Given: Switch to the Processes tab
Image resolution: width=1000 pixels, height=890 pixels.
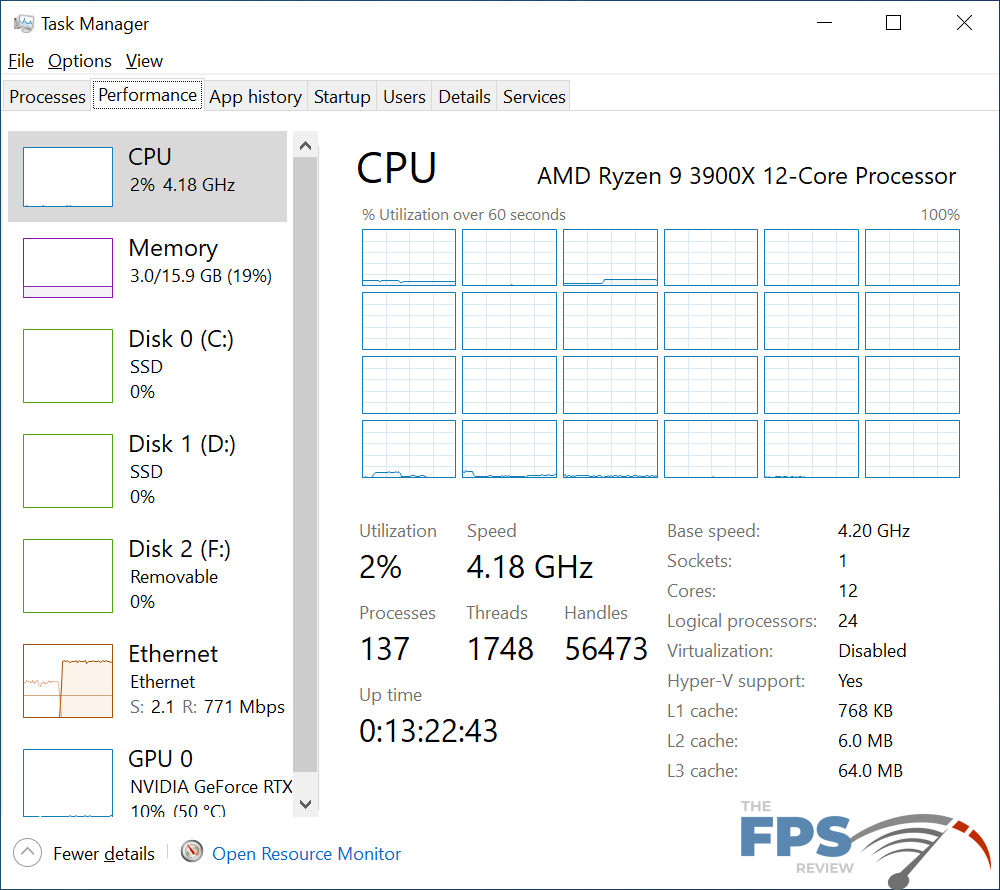Looking at the screenshot, I should [47, 96].
